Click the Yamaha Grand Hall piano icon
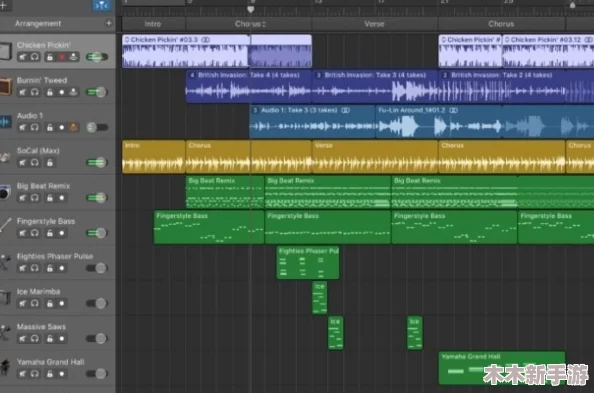 tap(5, 368)
